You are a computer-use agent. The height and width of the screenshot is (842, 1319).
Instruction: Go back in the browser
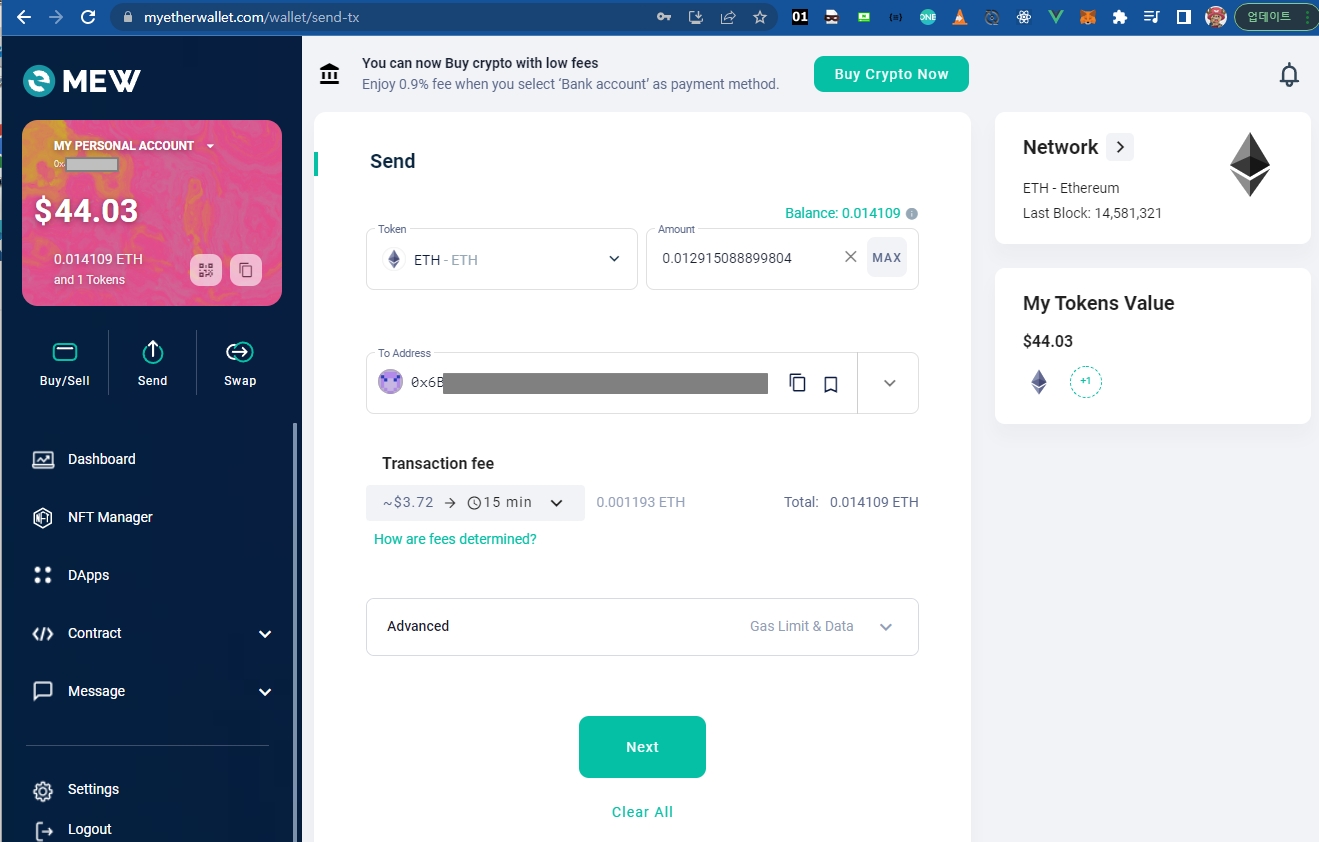(24, 17)
